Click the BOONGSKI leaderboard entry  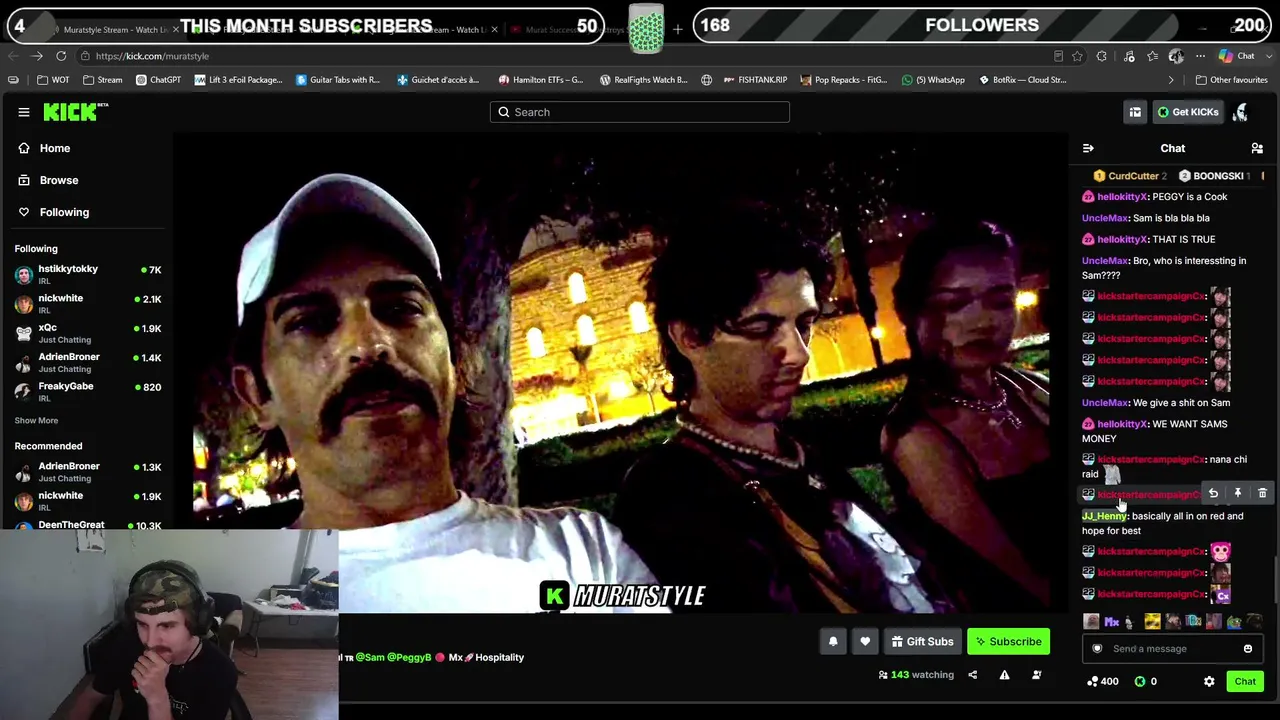click(x=1214, y=176)
